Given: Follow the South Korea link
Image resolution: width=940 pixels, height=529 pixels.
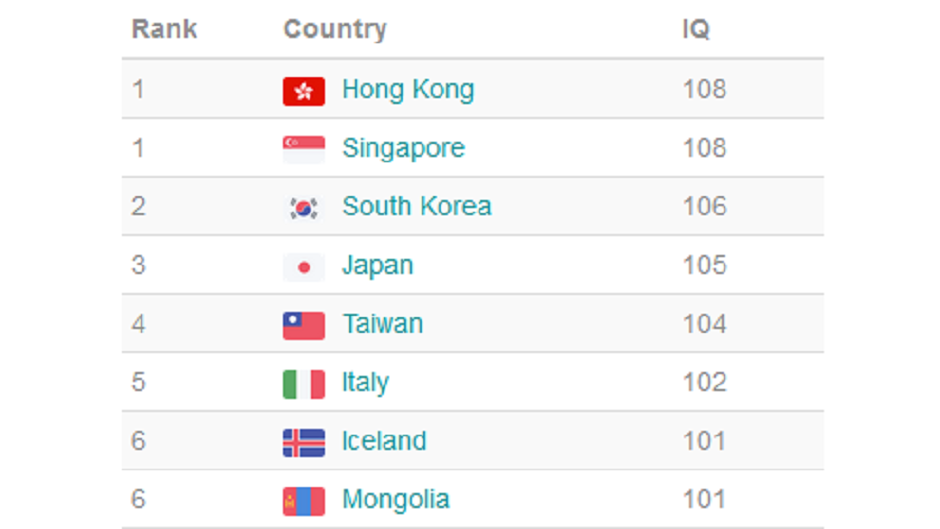Looking at the screenshot, I should coord(416,207).
